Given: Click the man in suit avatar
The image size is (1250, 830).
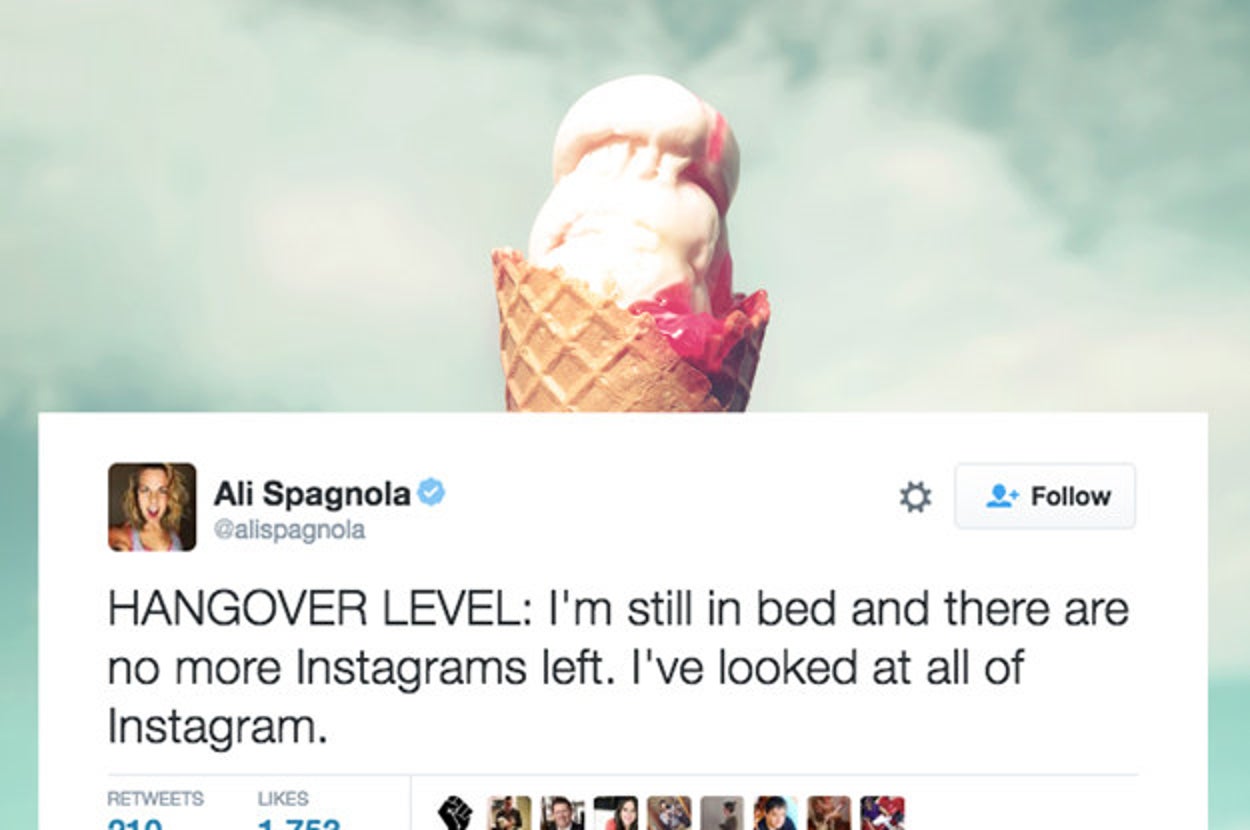Looking at the screenshot, I should click(562, 813).
